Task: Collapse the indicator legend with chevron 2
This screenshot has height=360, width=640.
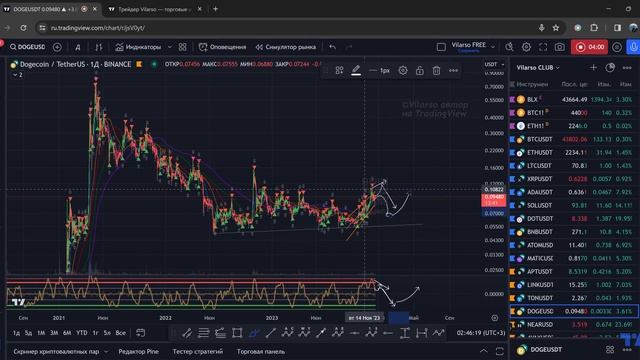Action: [18, 75]
